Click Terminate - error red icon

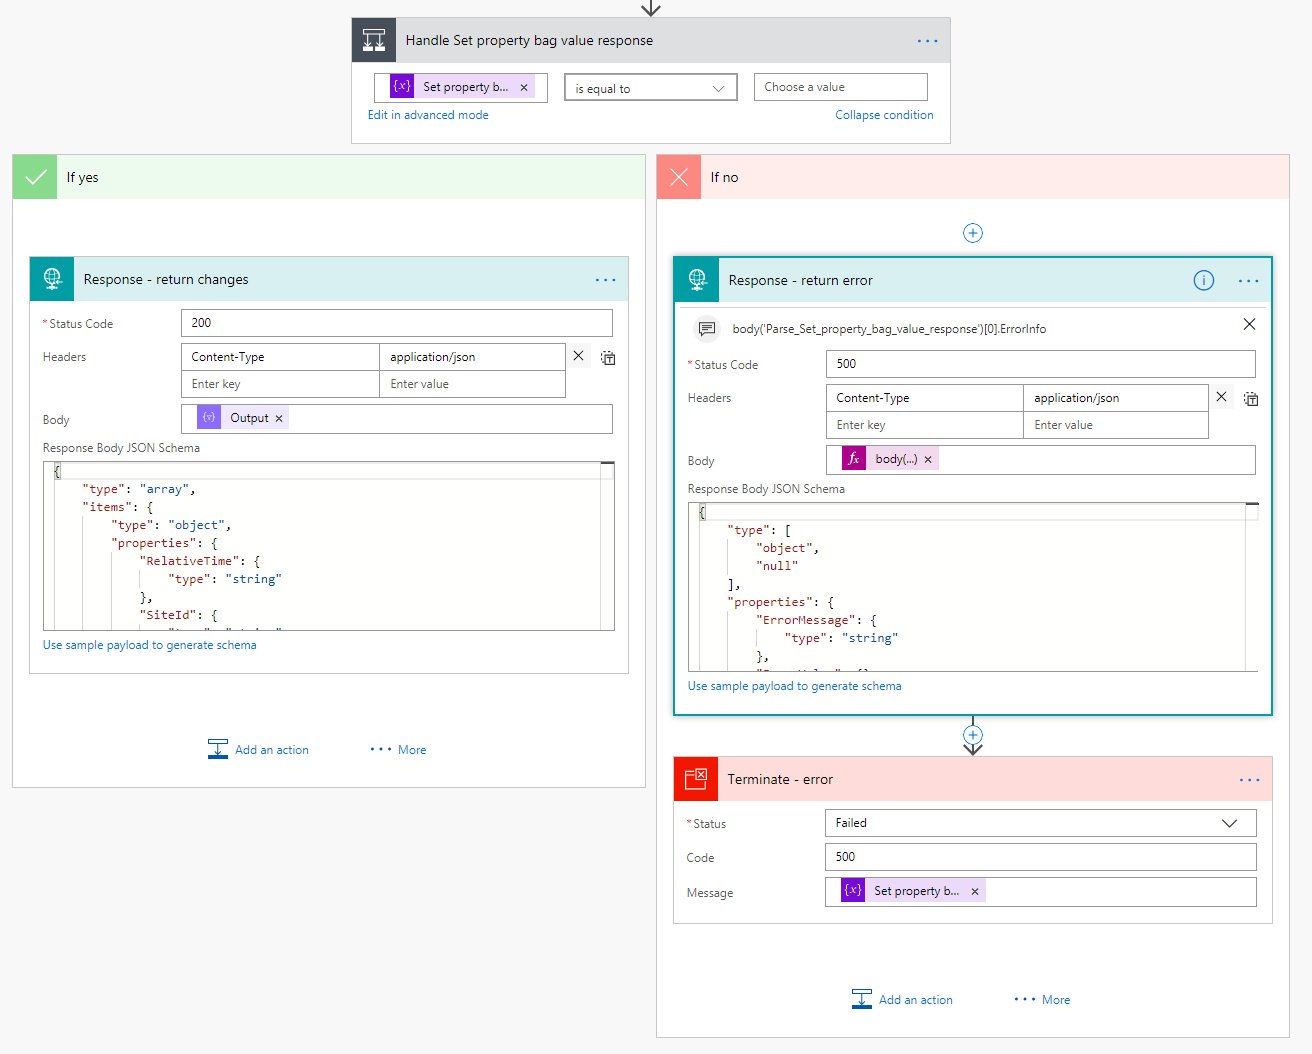tap(696, 779)
